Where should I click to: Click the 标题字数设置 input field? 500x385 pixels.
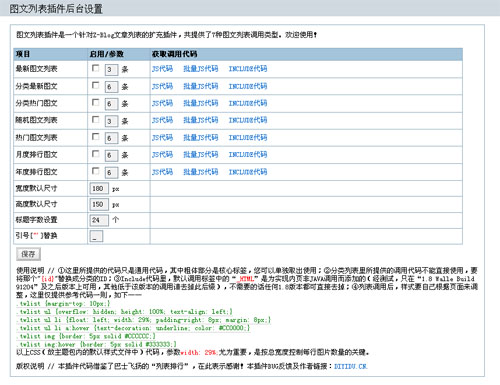click(99, 220)
